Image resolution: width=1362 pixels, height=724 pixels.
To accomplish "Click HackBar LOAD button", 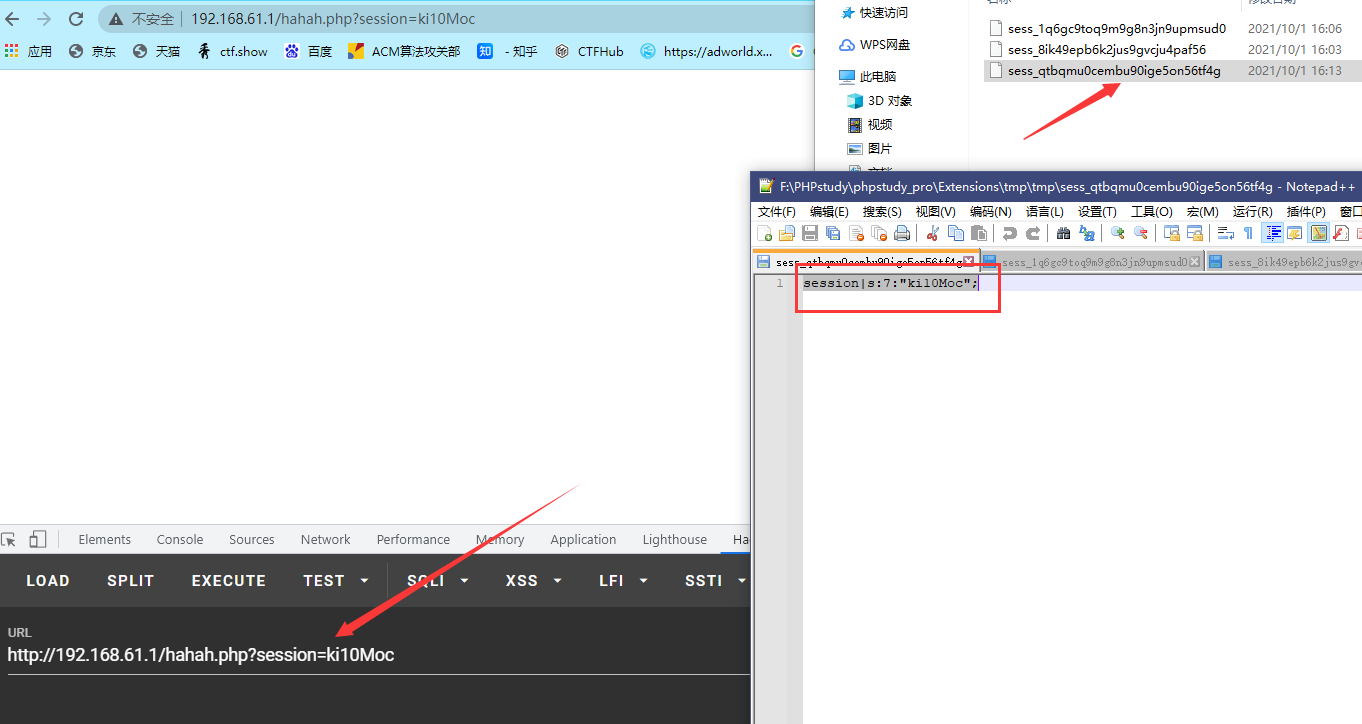I will (48, 580).
